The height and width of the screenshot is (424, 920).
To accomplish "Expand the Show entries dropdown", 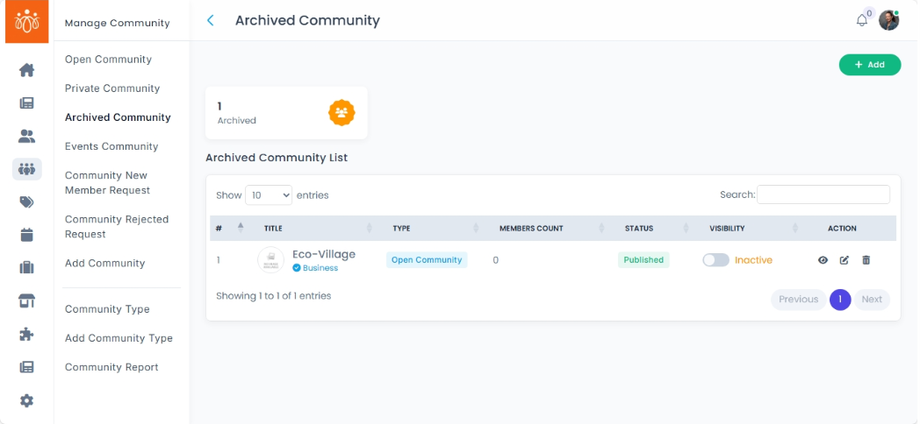I will [268, 195].
